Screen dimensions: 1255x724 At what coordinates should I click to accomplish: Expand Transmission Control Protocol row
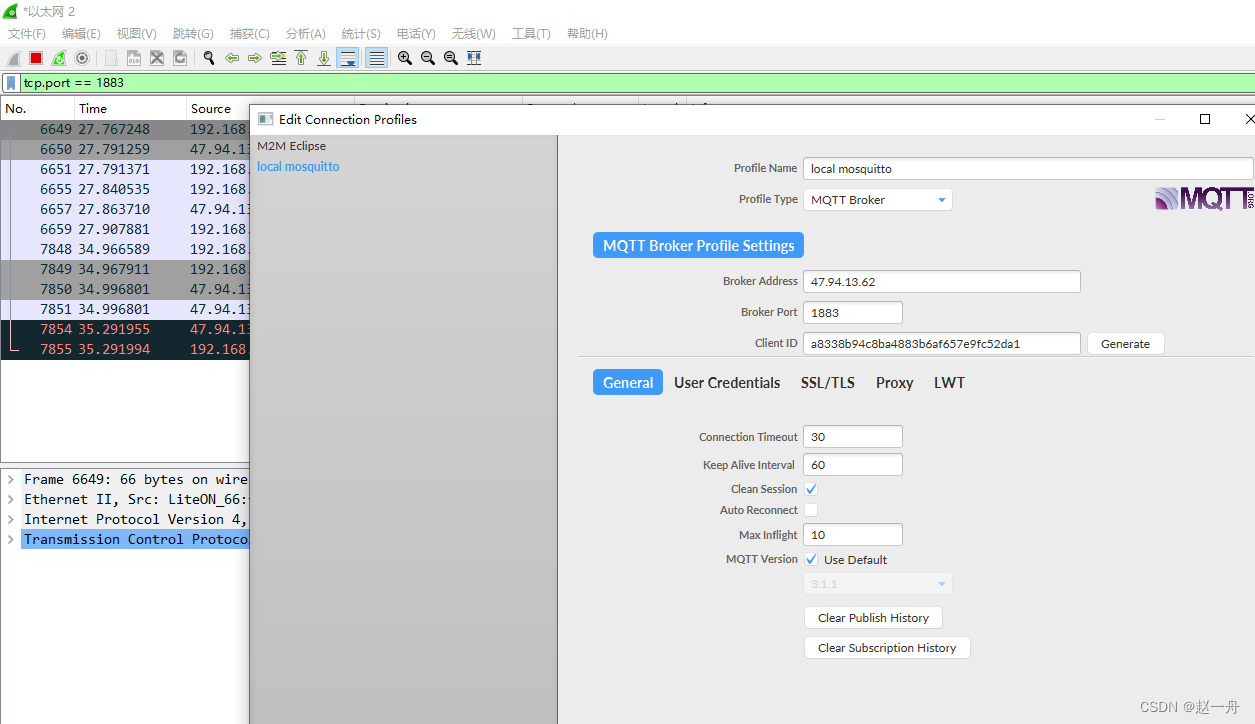tap(11, 539)
